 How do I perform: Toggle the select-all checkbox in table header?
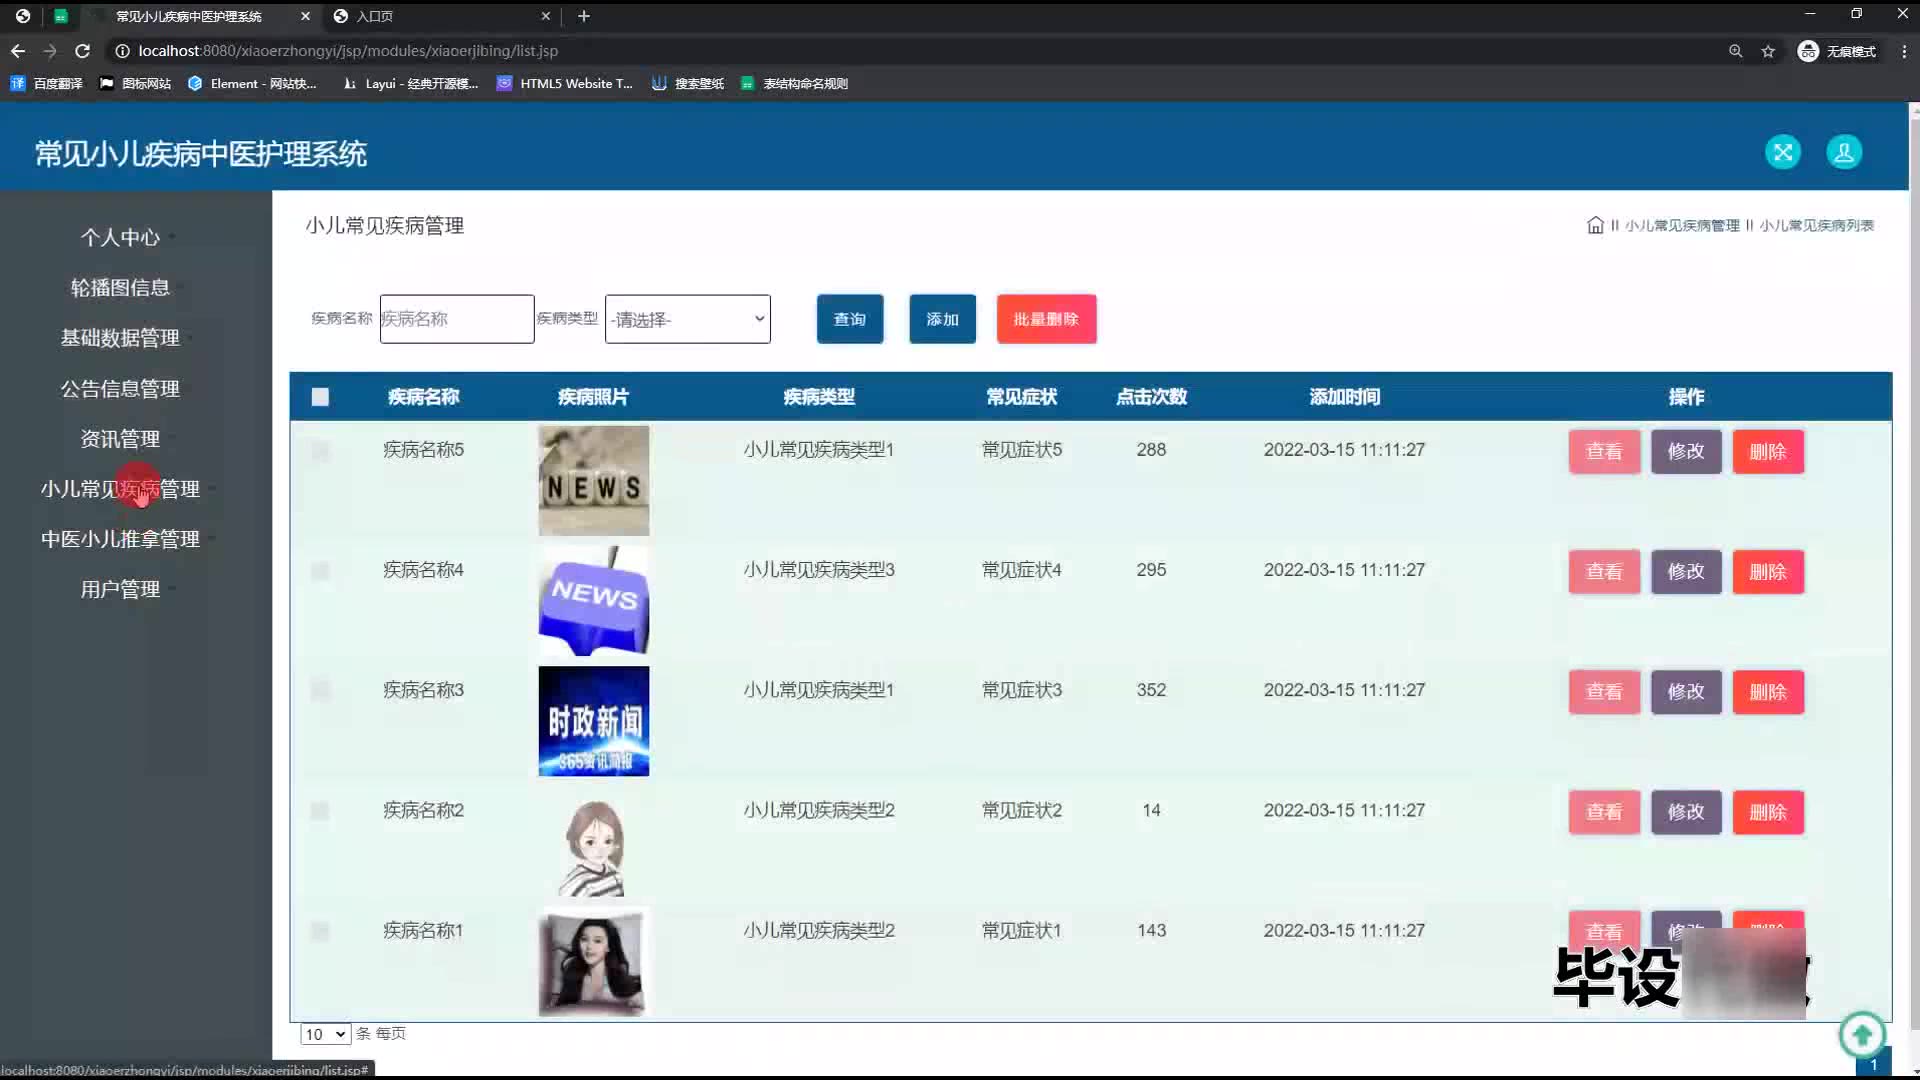[x=320, y=397]
